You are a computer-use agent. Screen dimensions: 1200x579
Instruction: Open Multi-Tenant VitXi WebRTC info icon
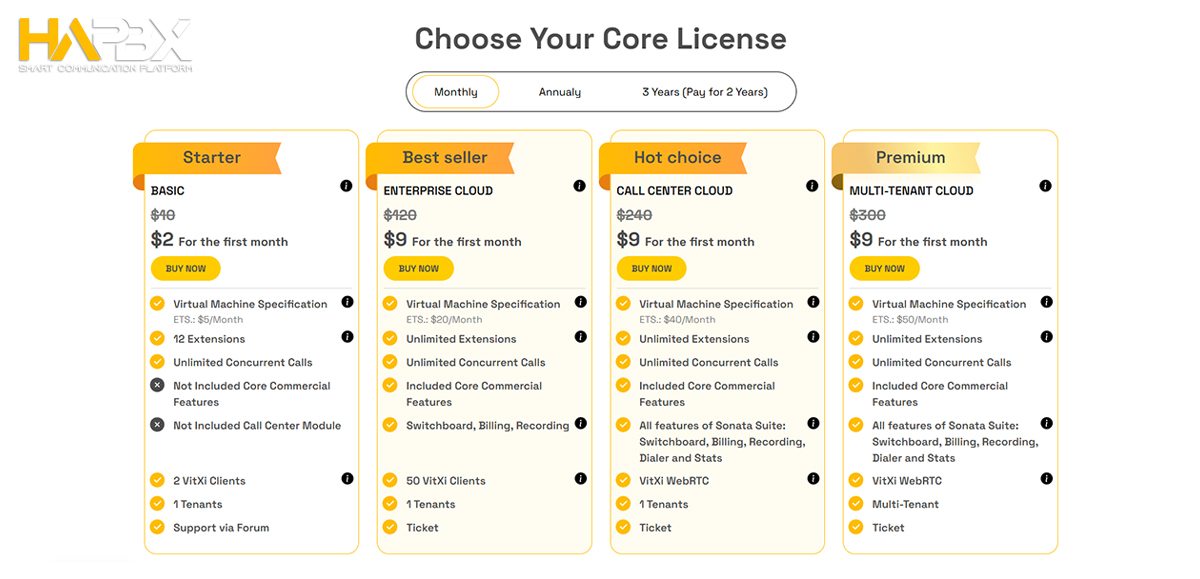click(1046, 479)
